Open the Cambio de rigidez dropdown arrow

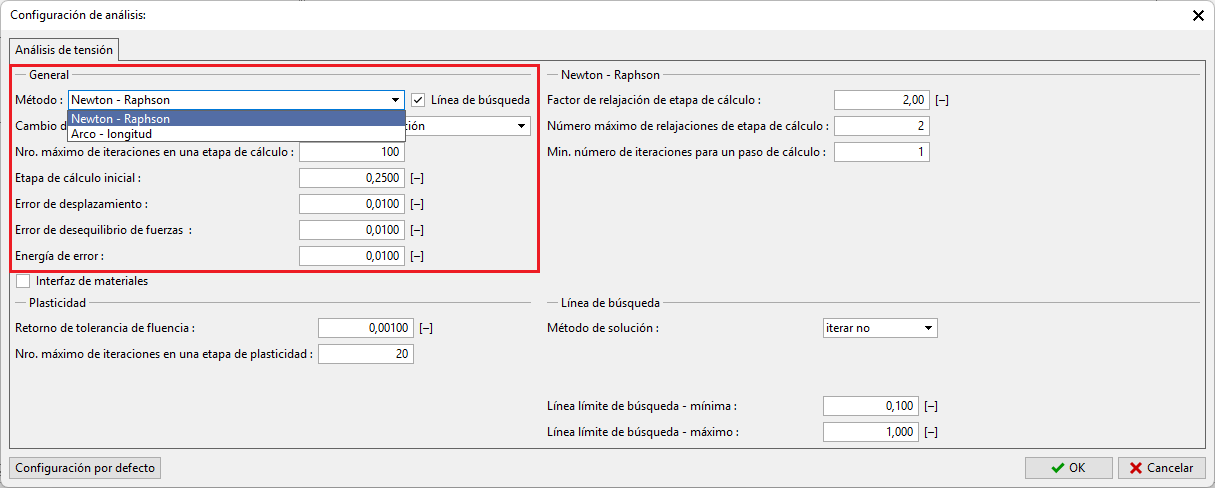[x=521, y=126]
